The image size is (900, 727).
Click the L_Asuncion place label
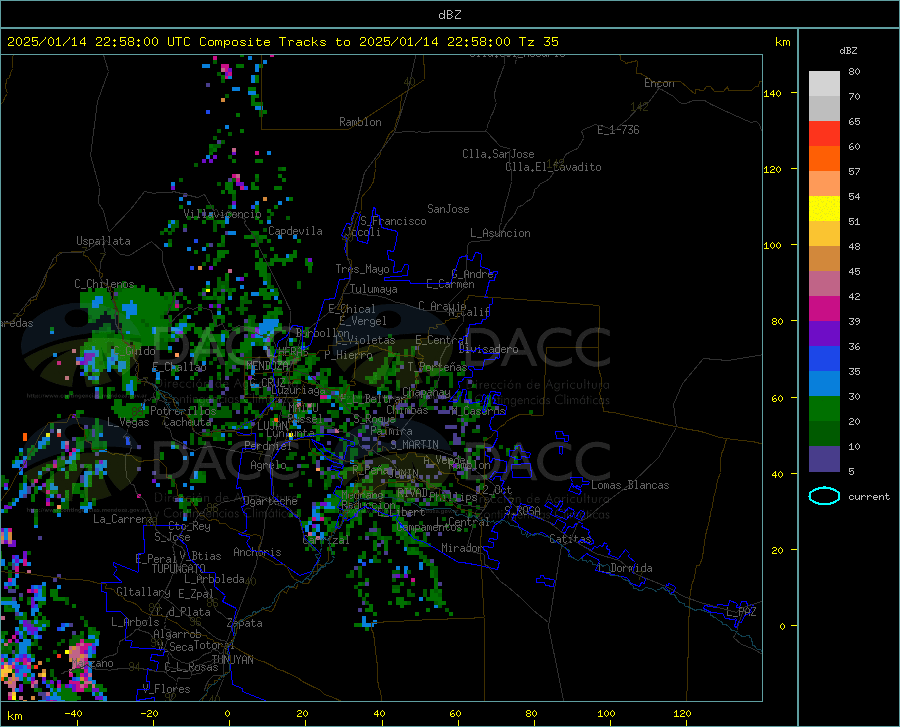500,233
